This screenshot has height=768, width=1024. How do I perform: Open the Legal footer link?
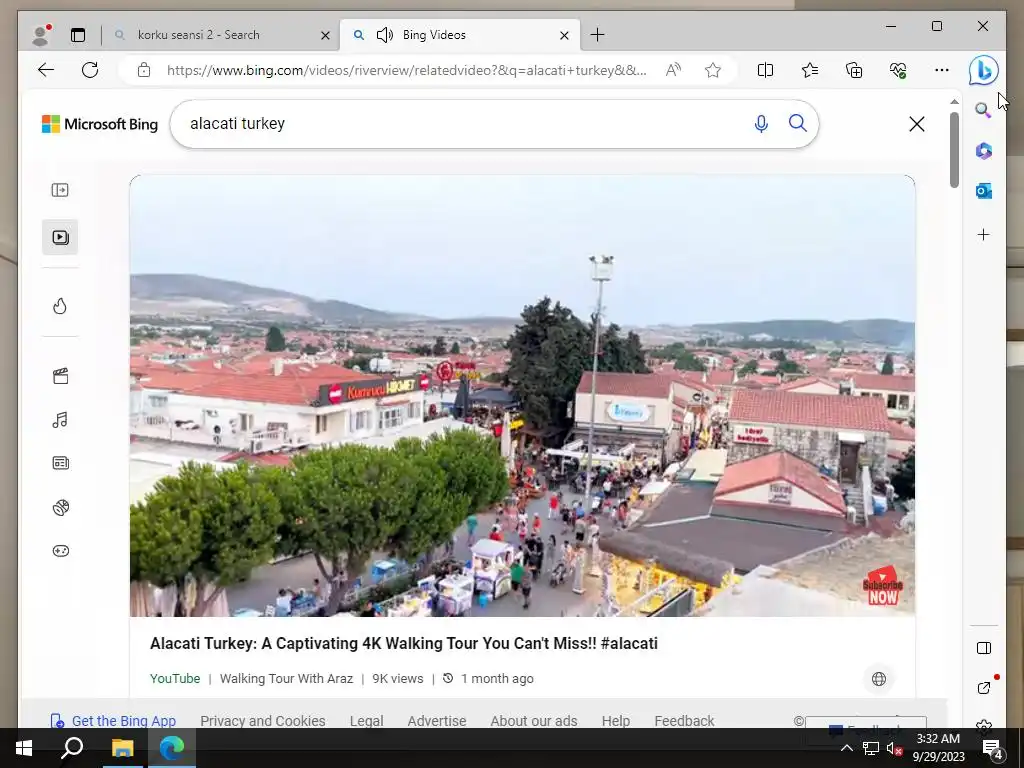tap(366, 721)
